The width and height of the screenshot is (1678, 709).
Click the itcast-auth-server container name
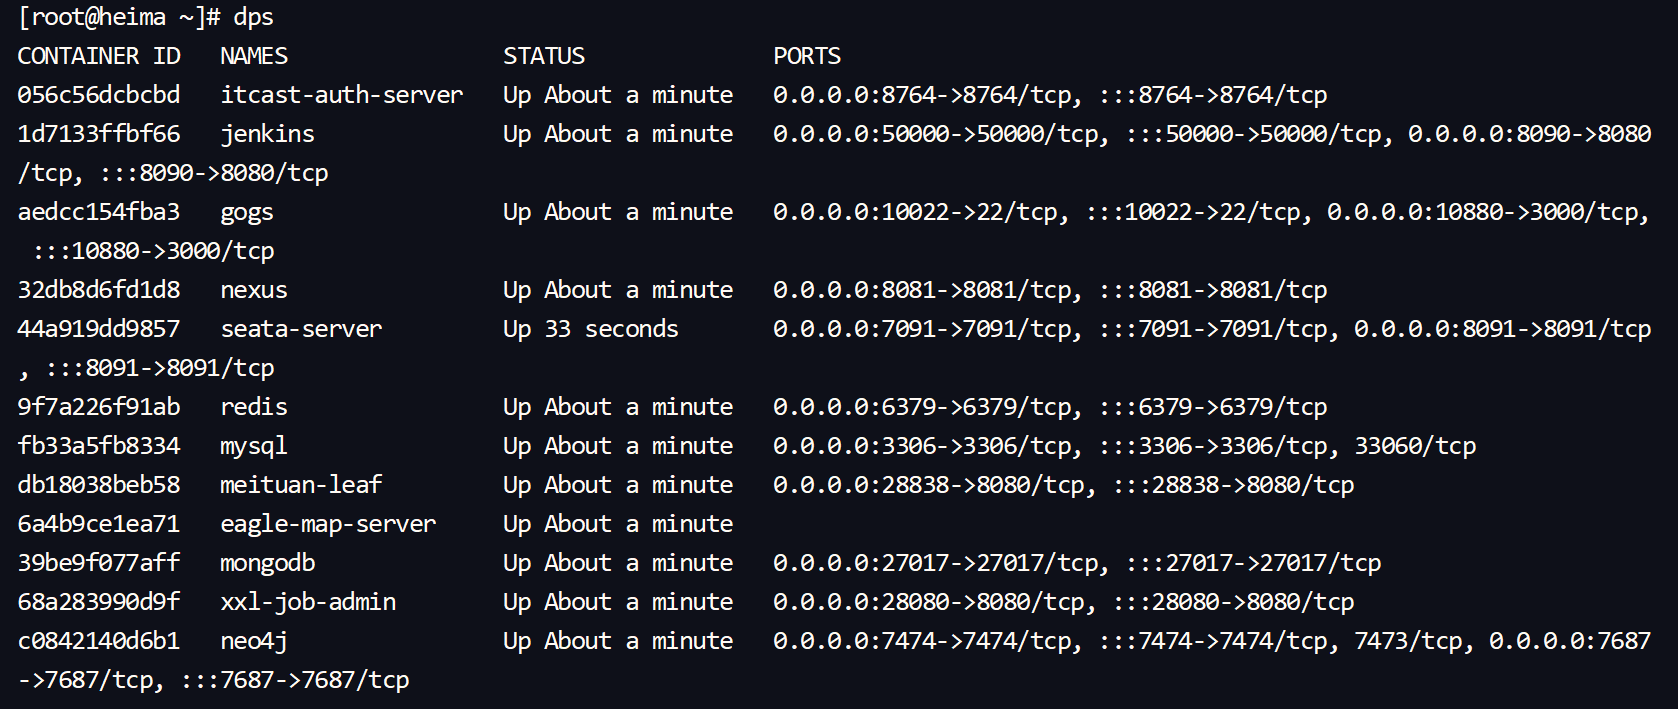click(342, 95)
